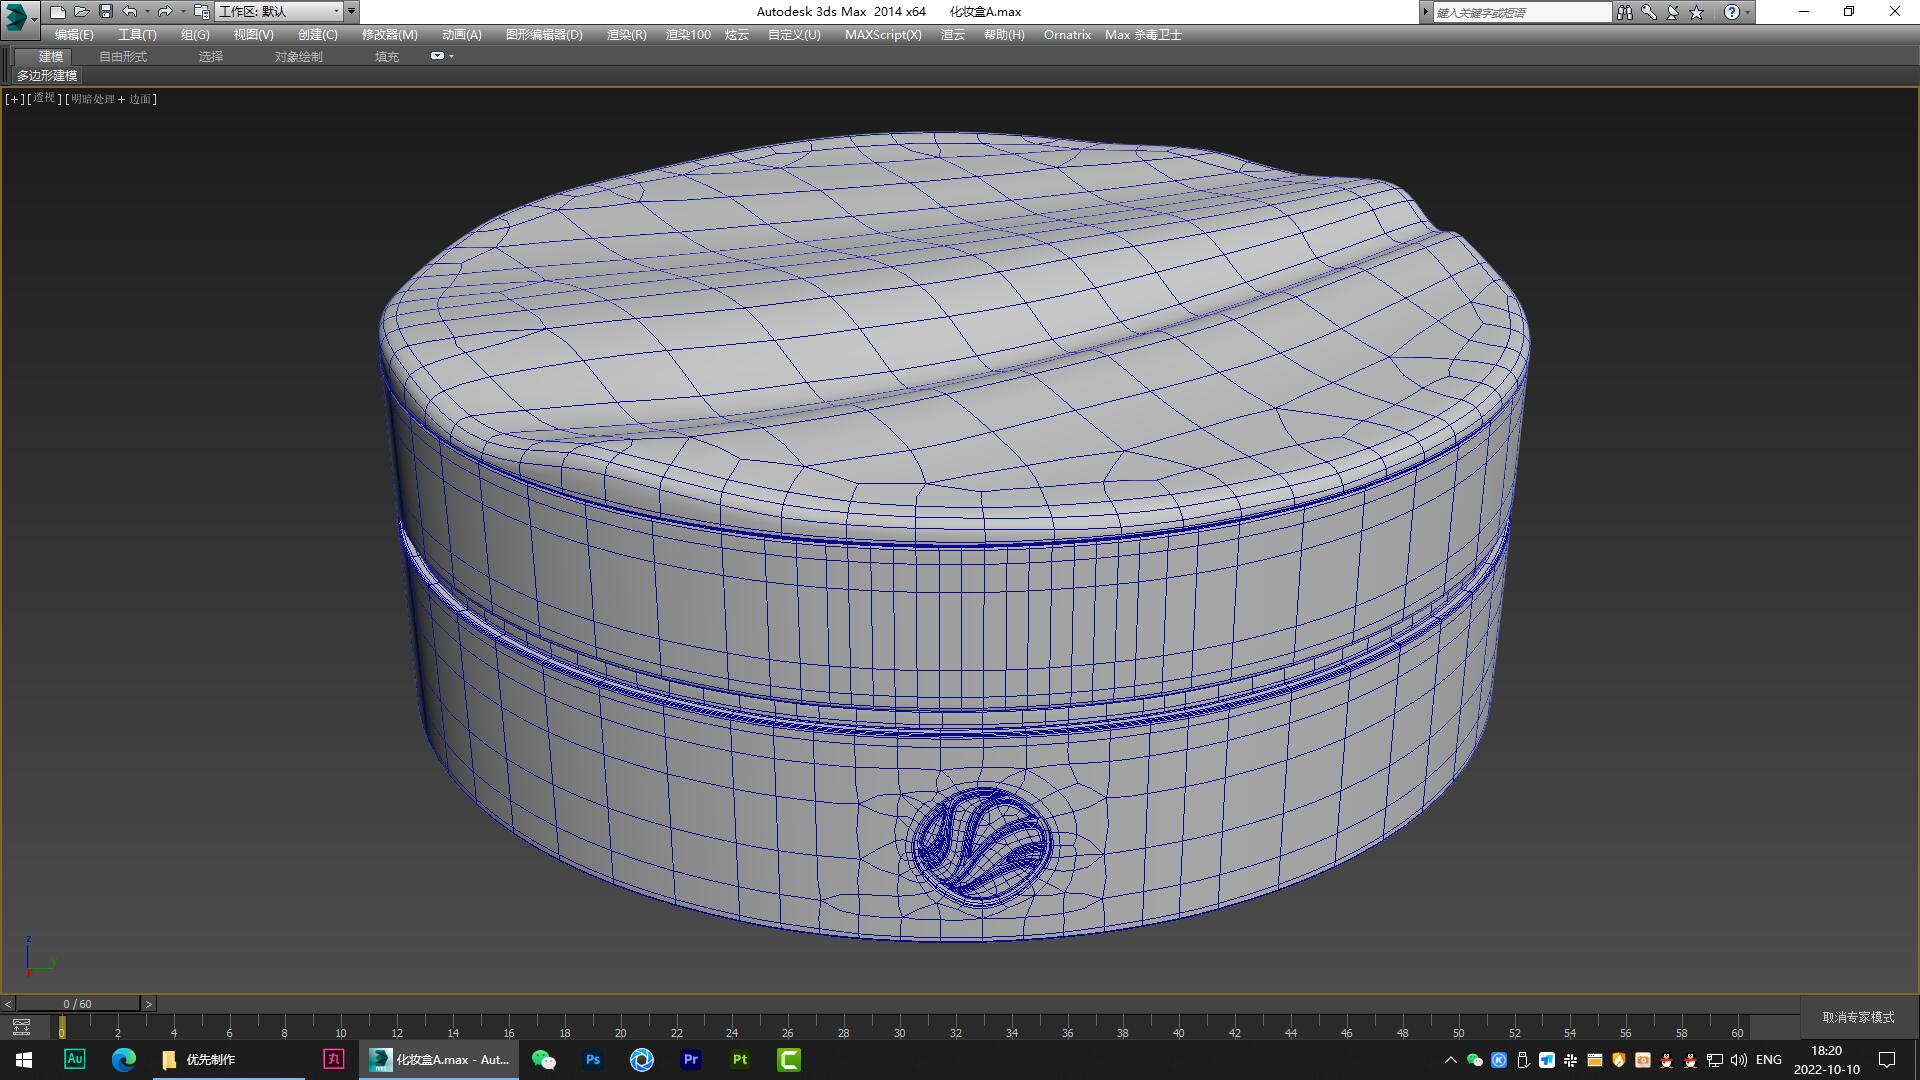Select the Open file icon in quick access toolbar
The width and height of the screenshot is (1920, 1080).
pyautogui.click(x=81, y=11)
